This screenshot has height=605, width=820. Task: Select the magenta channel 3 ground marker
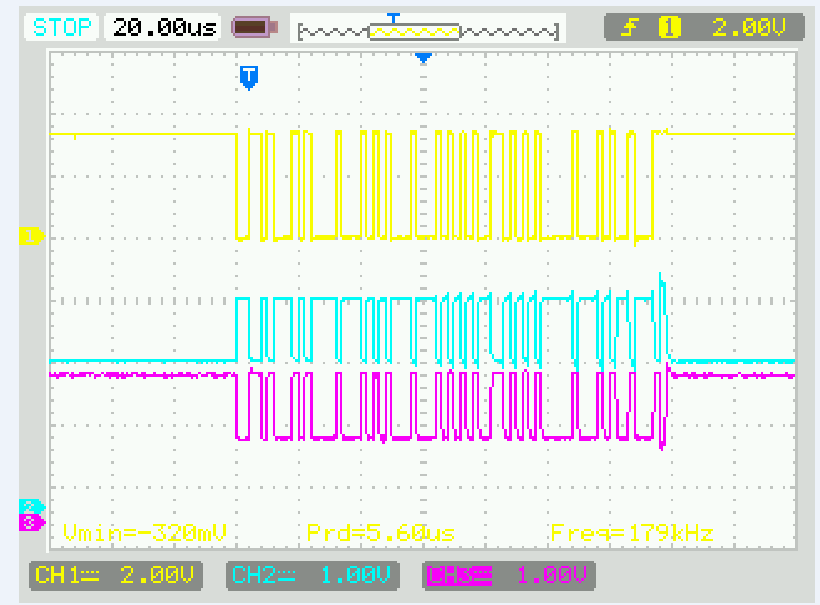tap(28, 523)
